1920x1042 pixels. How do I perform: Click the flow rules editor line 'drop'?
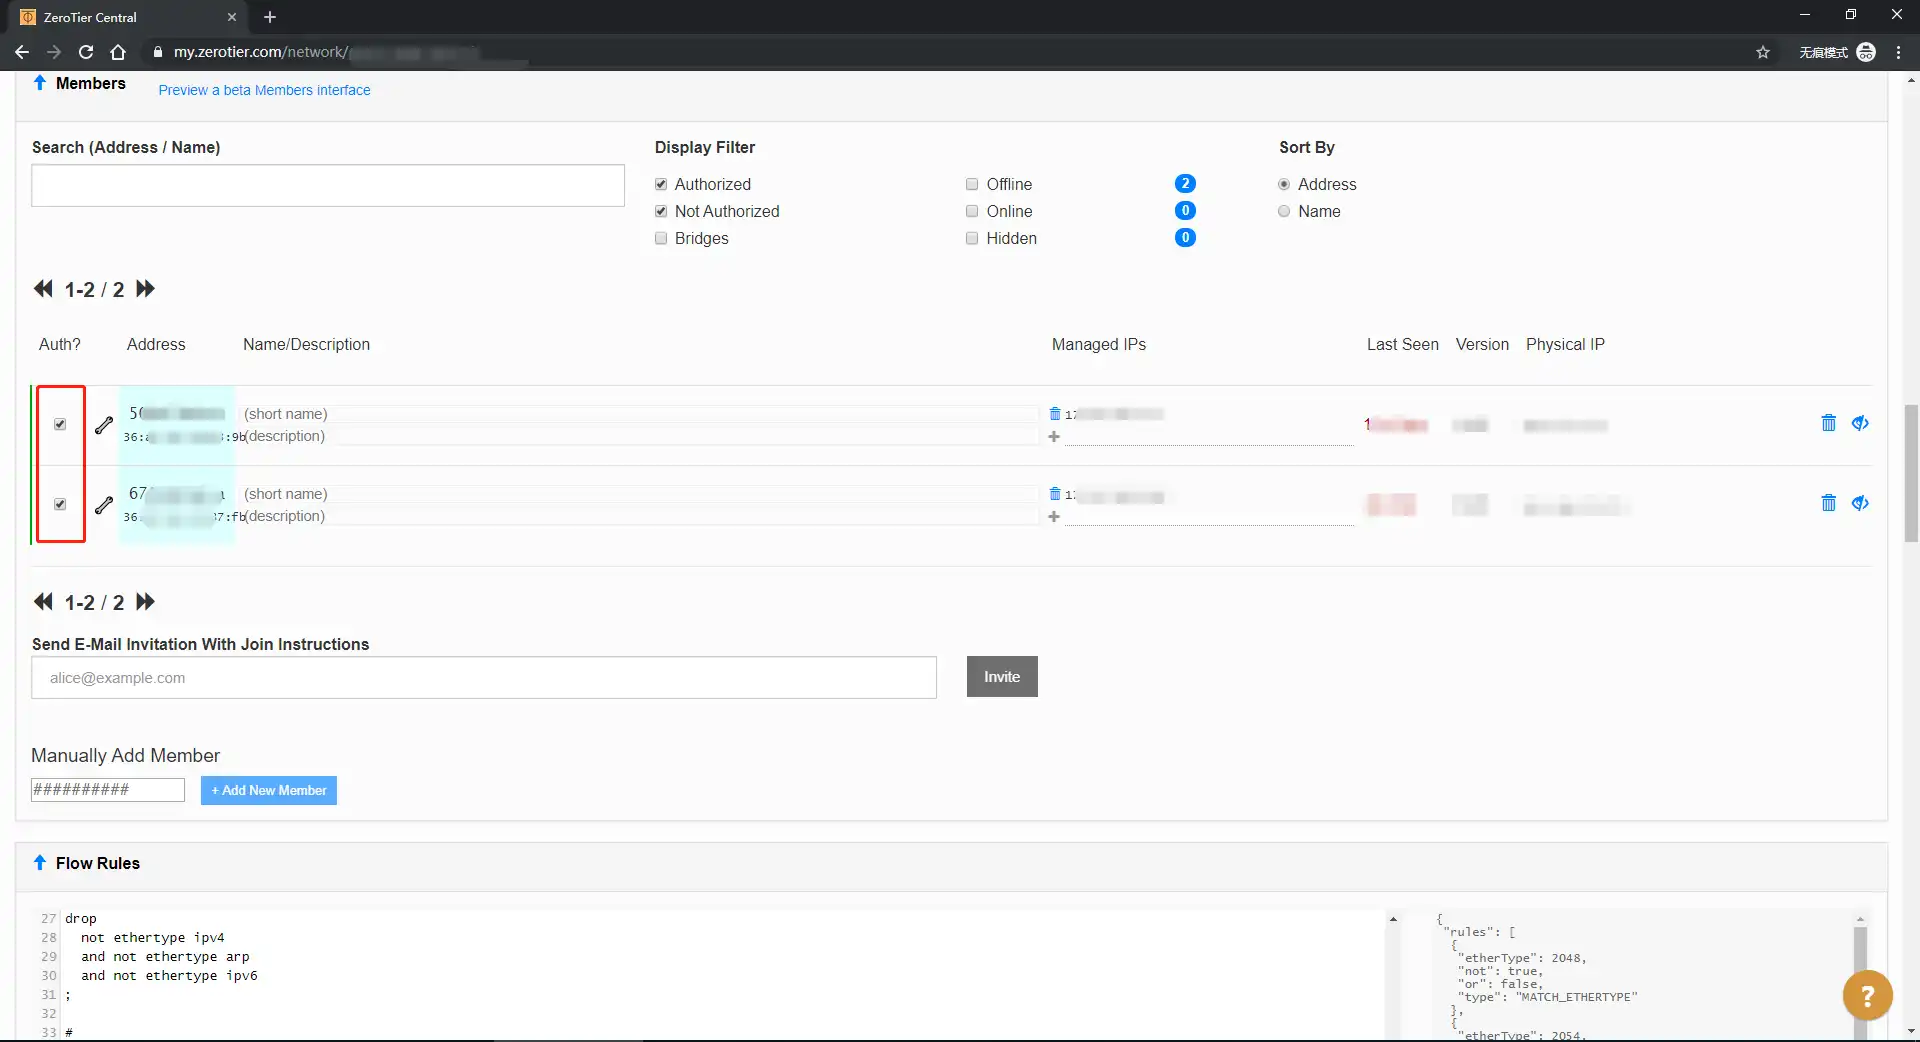(x=81, y=918)
